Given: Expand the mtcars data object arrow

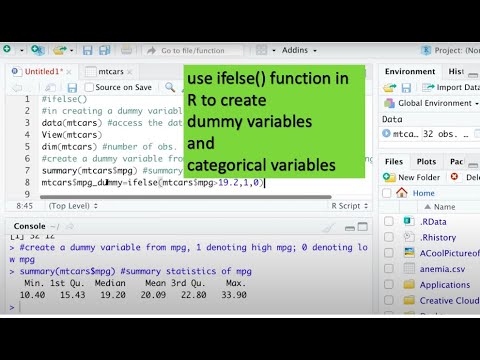Looking at the screenshot, I should point(386,134).
